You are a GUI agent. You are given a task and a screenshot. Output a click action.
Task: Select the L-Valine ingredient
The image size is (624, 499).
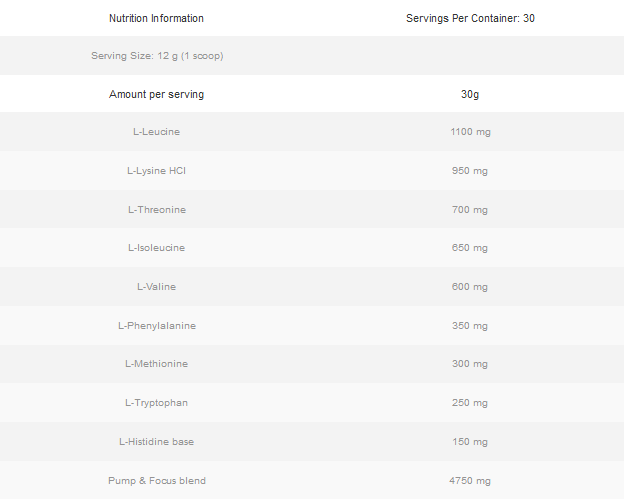[156, 287]
